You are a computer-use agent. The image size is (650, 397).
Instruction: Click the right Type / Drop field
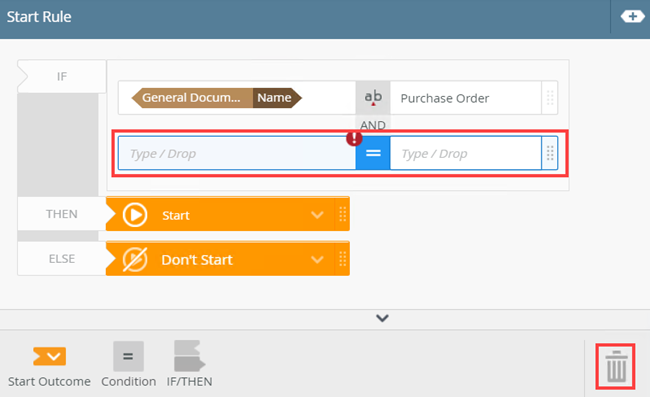466,153
